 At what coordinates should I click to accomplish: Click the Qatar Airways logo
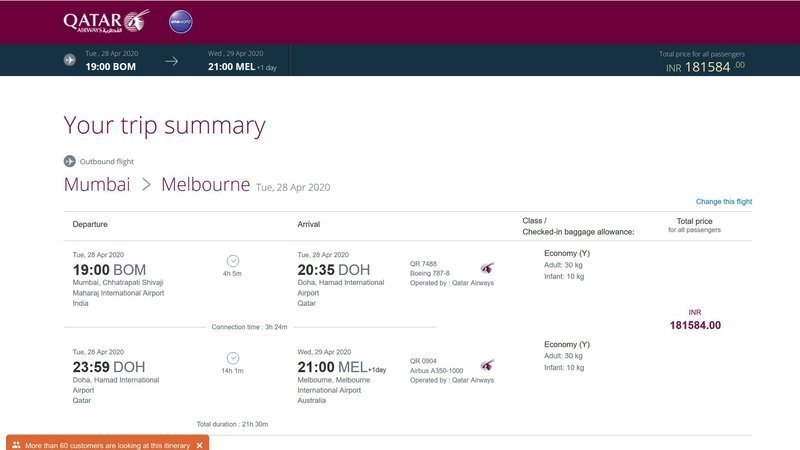click(106, 21)
